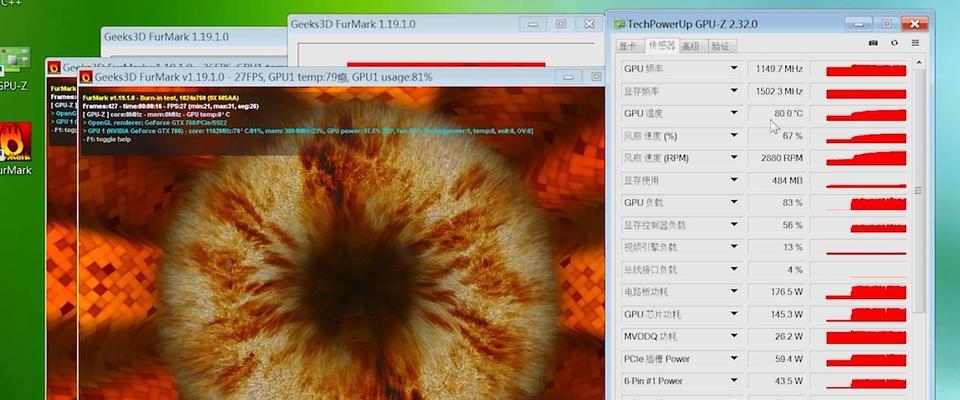Go to the 验证 tab in GPU-Z
This screenshot has height=400, width=960.
click(721, 46)
